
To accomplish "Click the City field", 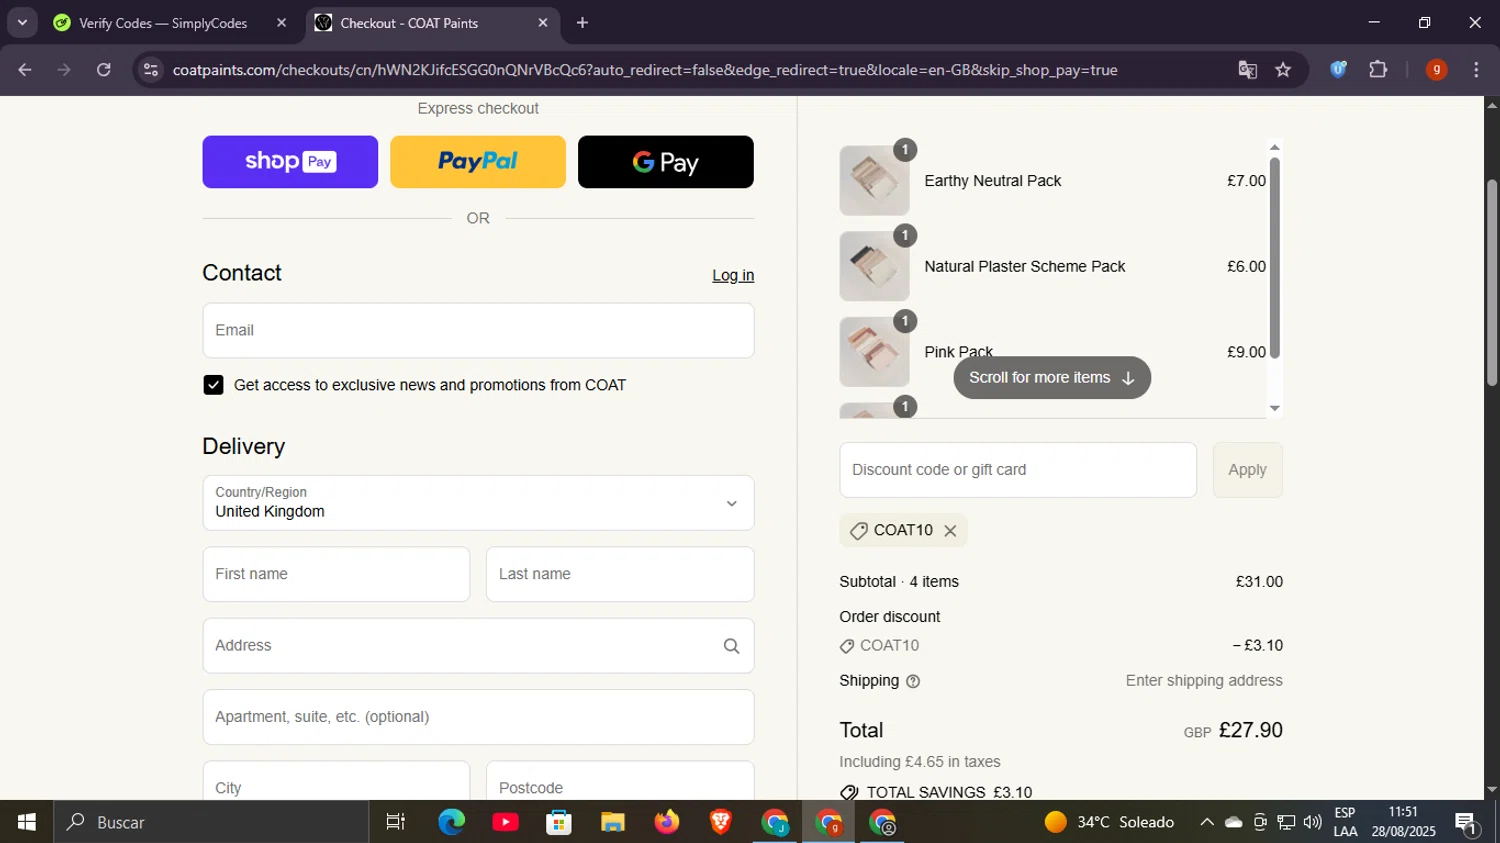I will click(x=336, y=781).
